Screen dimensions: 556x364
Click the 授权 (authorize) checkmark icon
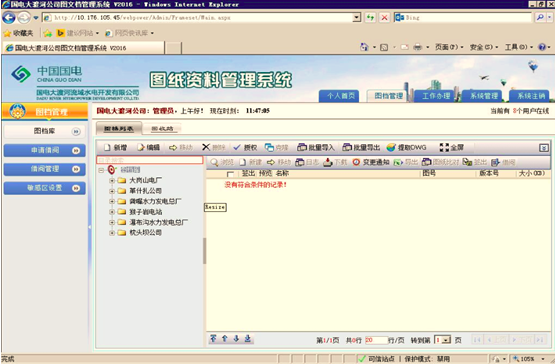point(237,147)
